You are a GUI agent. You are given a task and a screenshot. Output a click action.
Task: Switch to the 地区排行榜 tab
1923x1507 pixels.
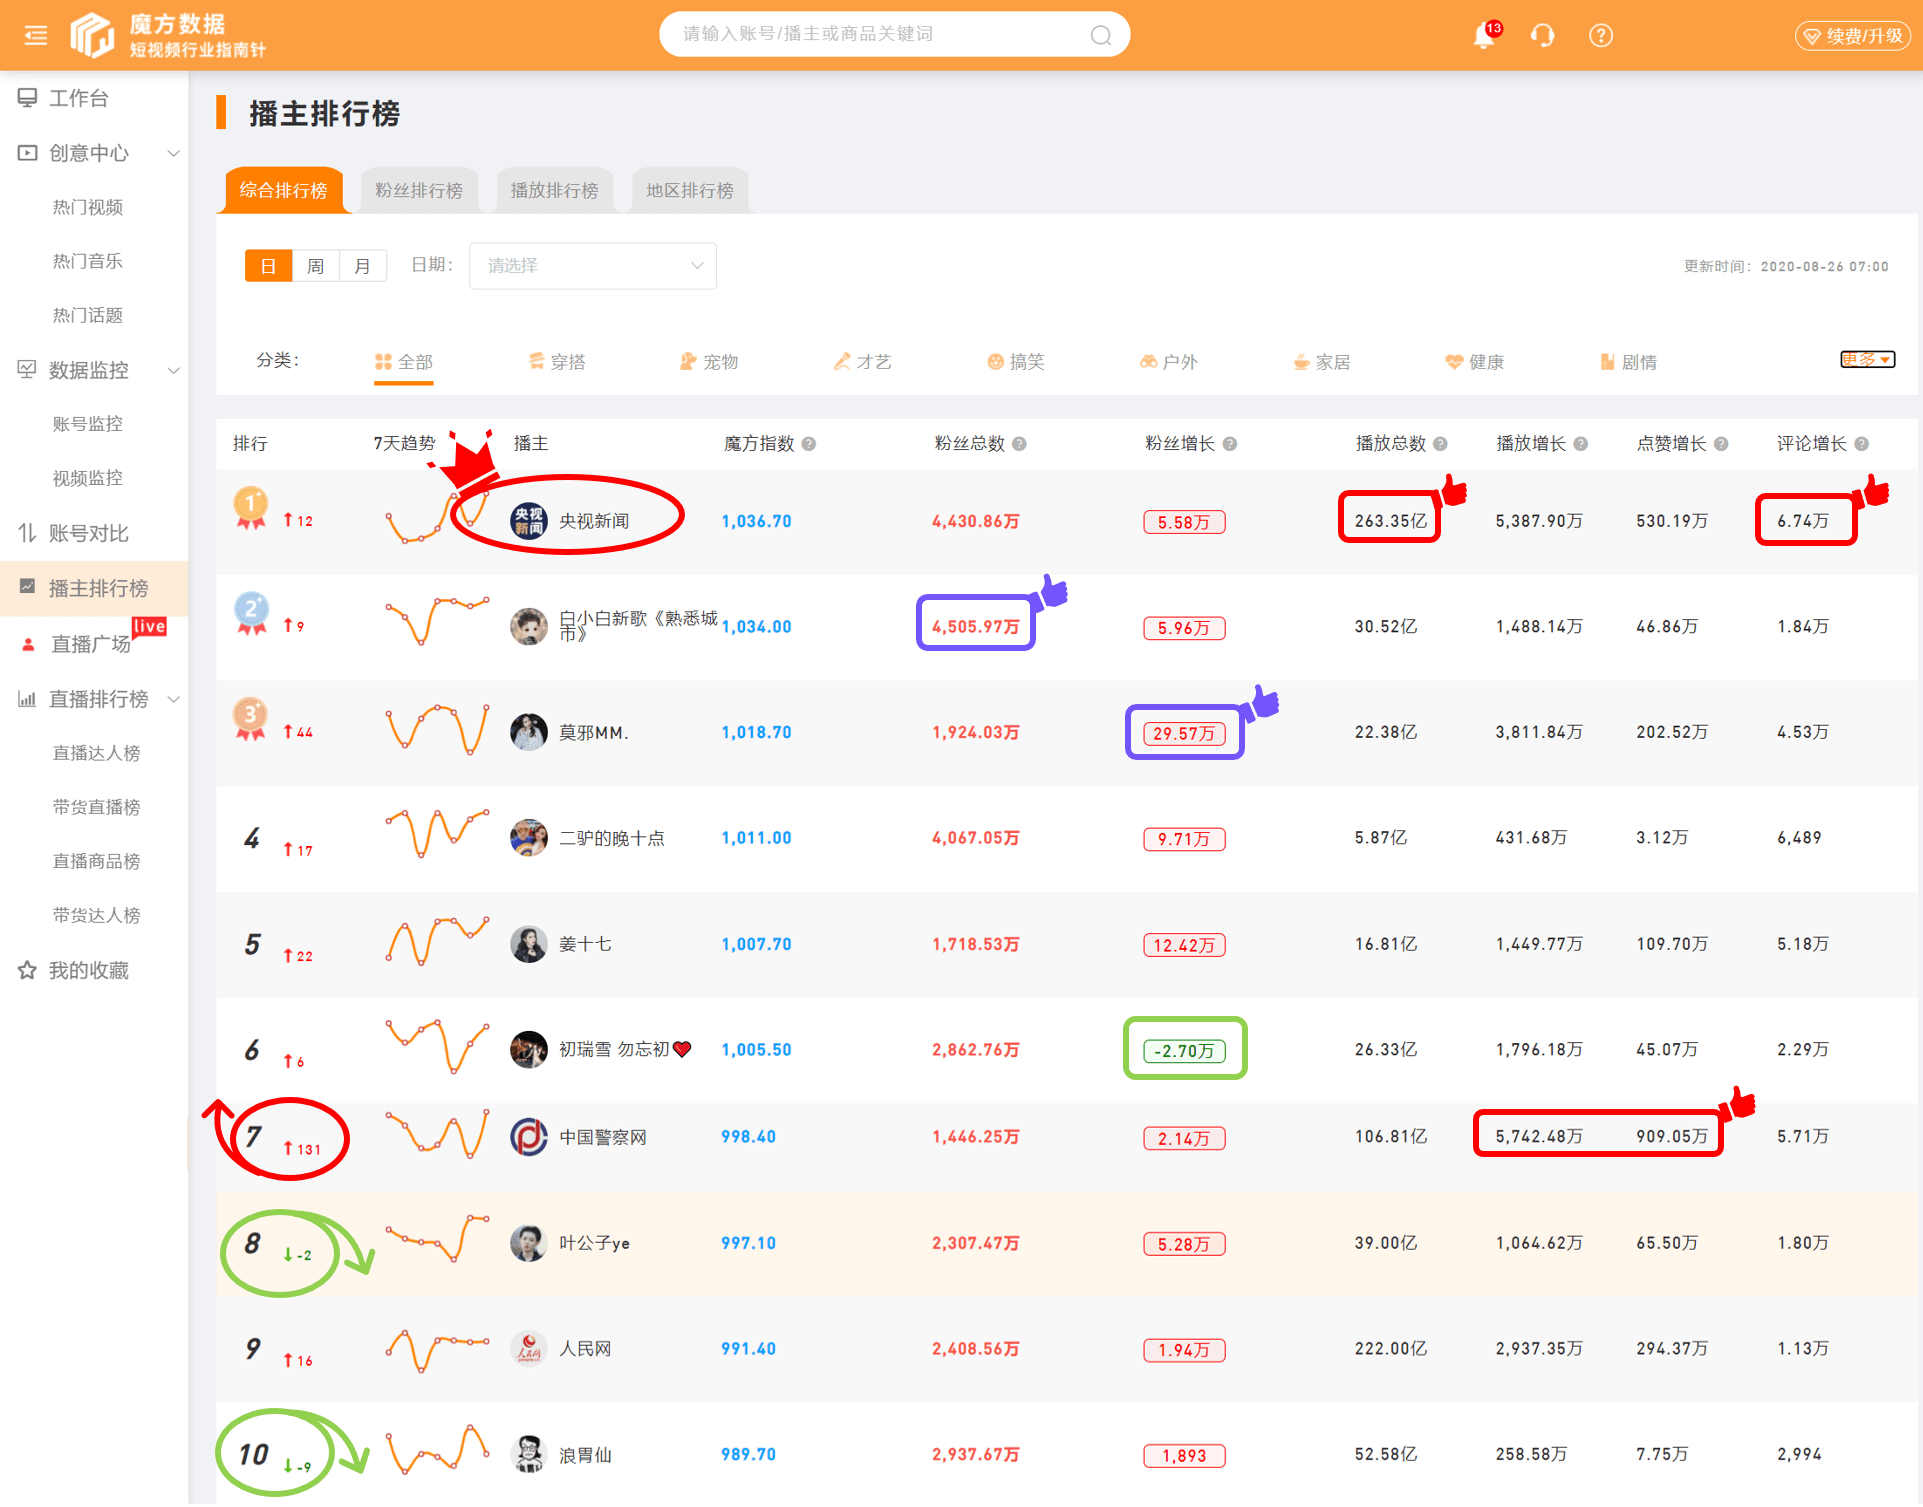pyautogui.click(x=689, y=189)
